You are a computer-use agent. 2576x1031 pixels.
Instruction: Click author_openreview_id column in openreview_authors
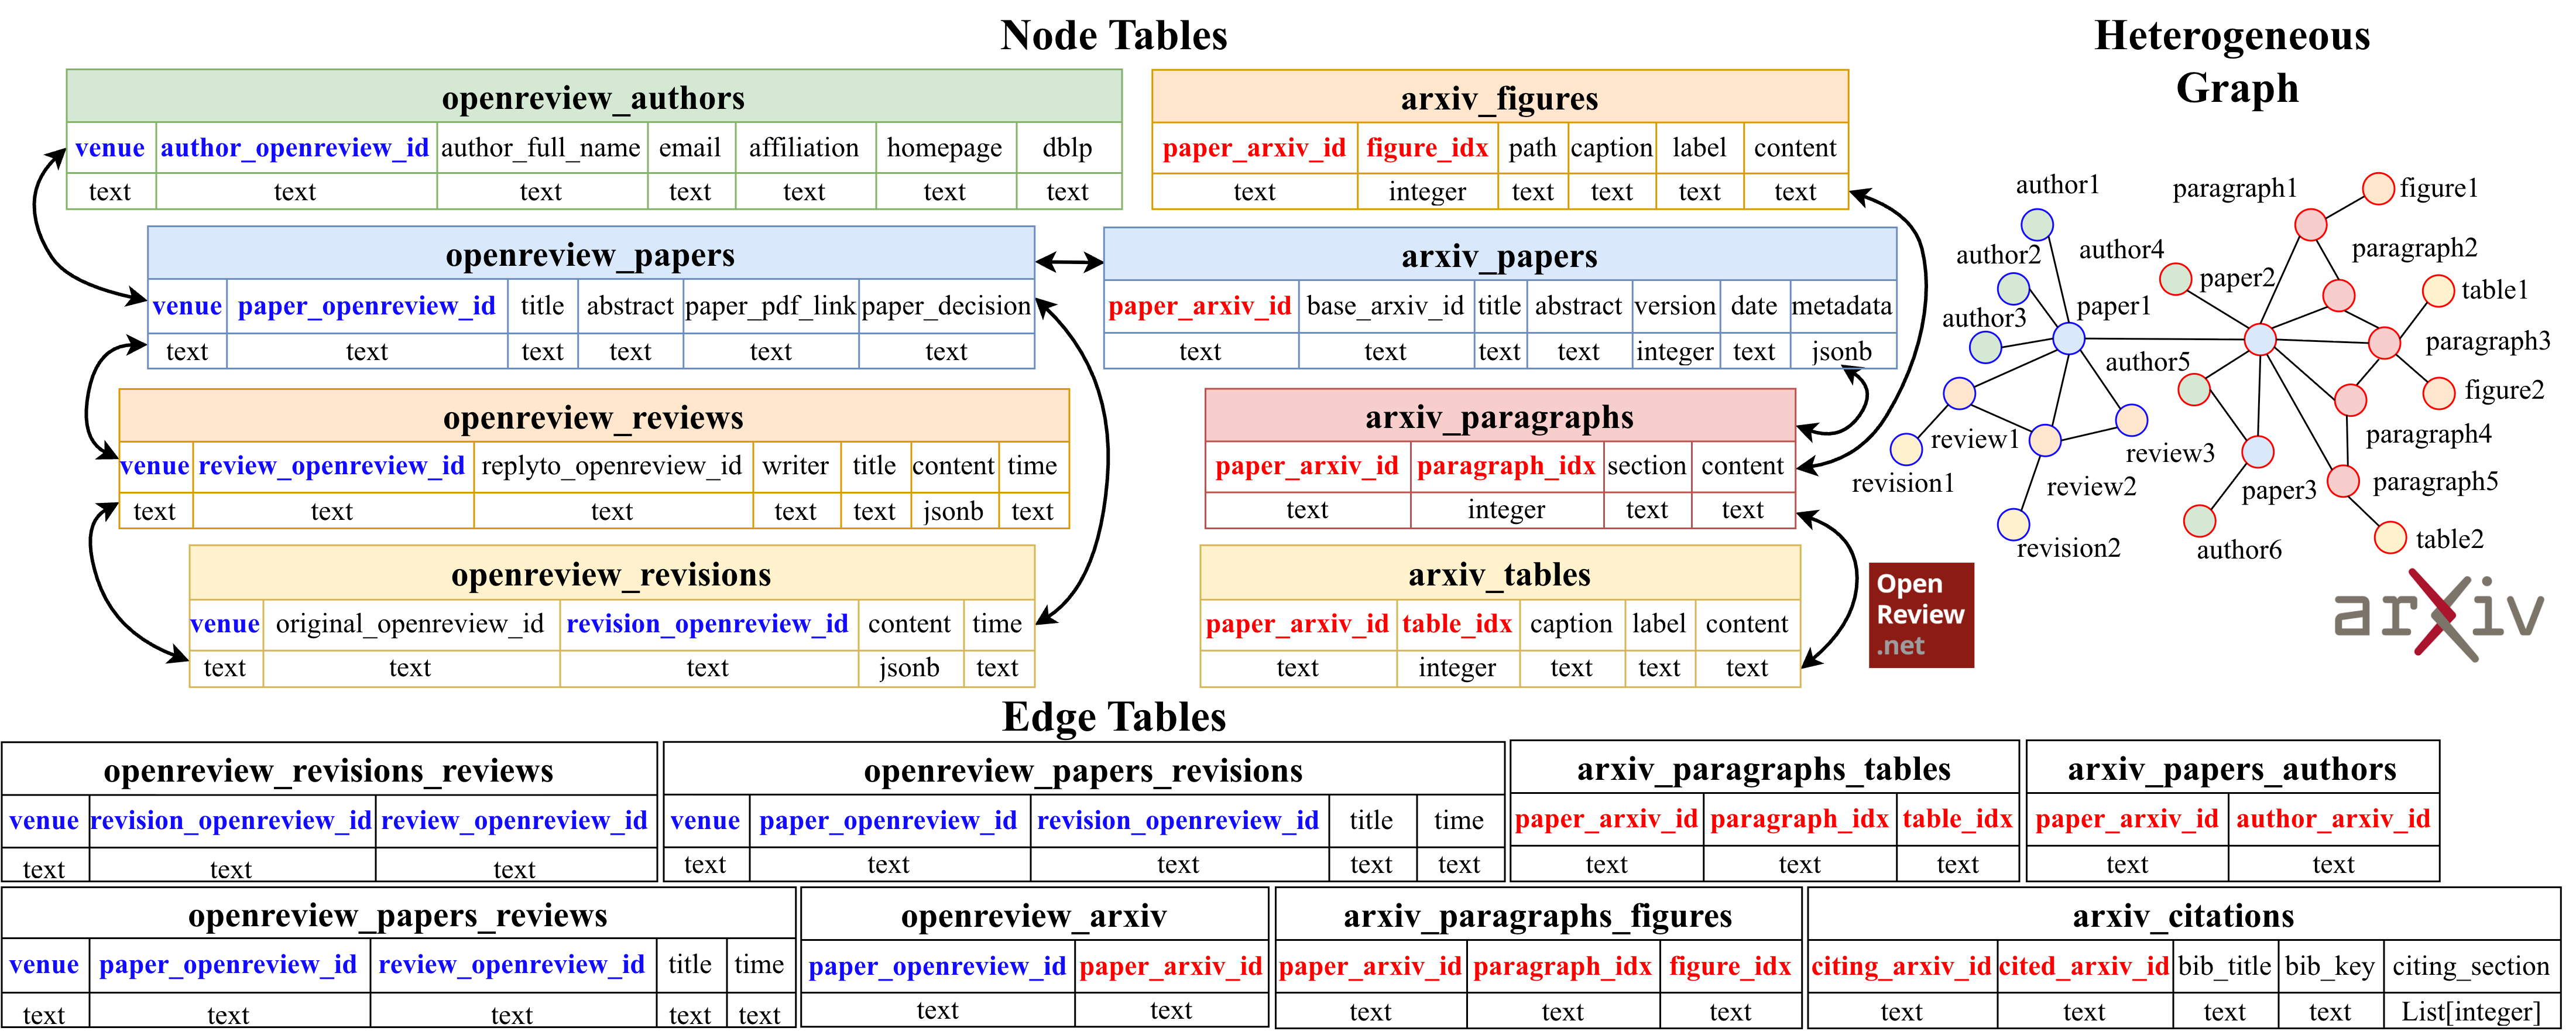(294, 148)
